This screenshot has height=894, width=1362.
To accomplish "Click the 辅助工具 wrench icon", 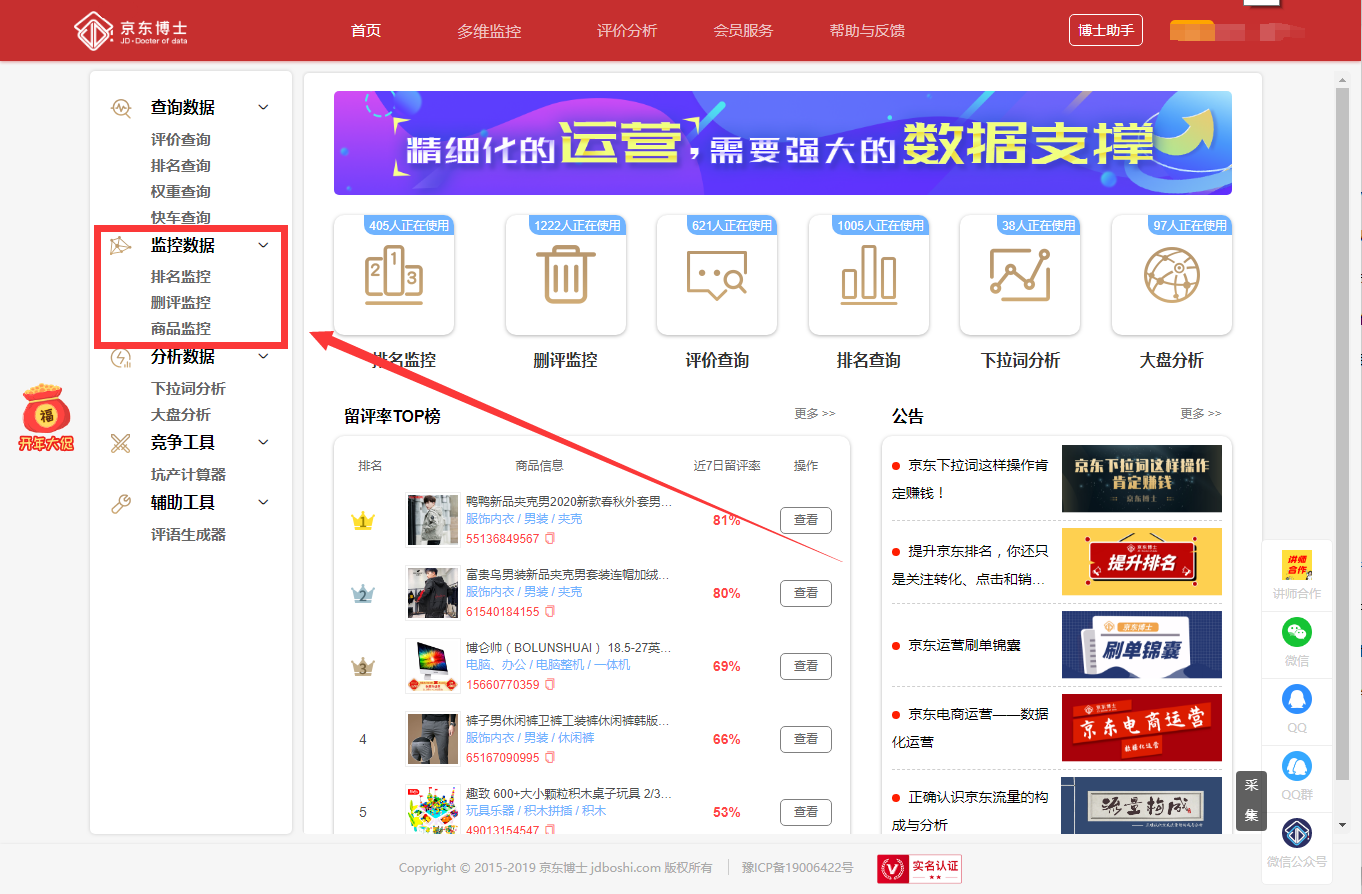I will click(x=121, y=503).
